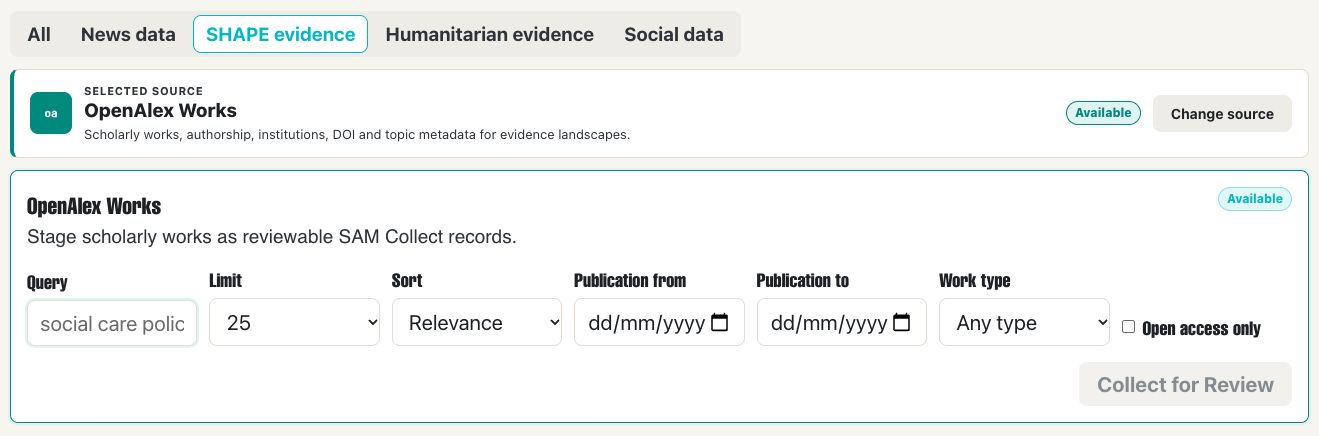Open the Humanitarian evidence tab
Screen dimensions: 1319x436
[489, 34]
